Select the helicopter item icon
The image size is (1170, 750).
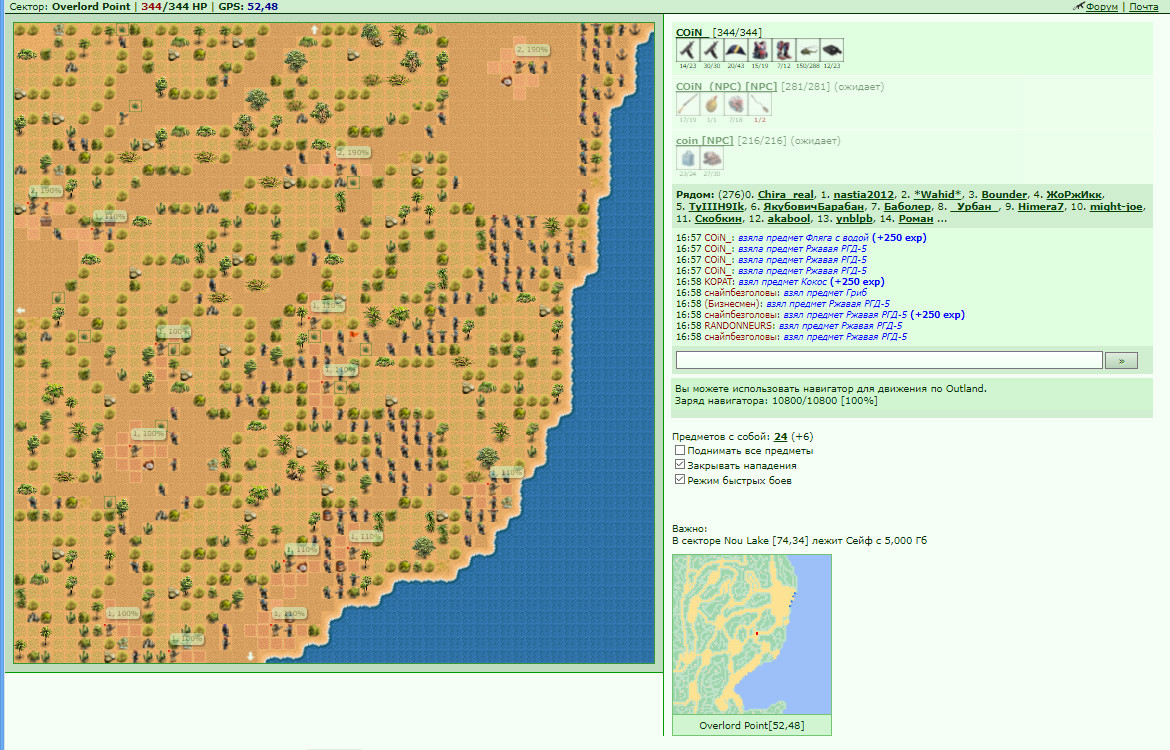coord(807,50)
